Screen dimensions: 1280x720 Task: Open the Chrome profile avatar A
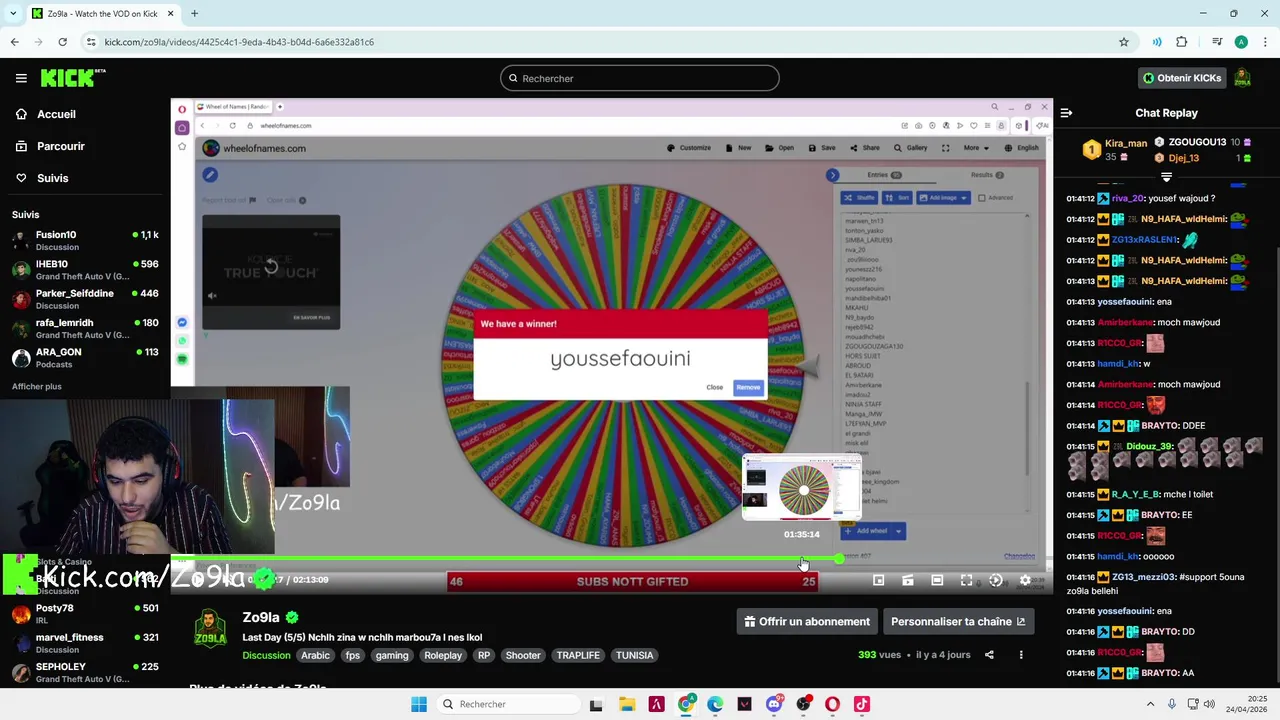1241,42
